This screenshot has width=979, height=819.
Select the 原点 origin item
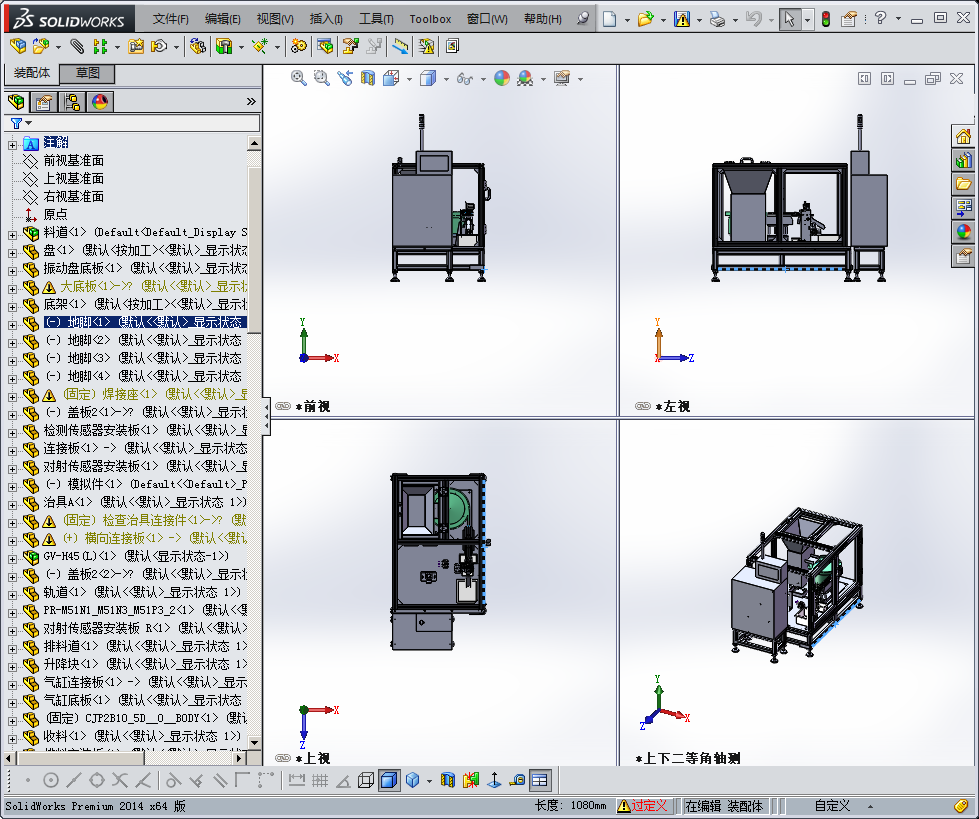pyautogui.click(x=55, y=214)
